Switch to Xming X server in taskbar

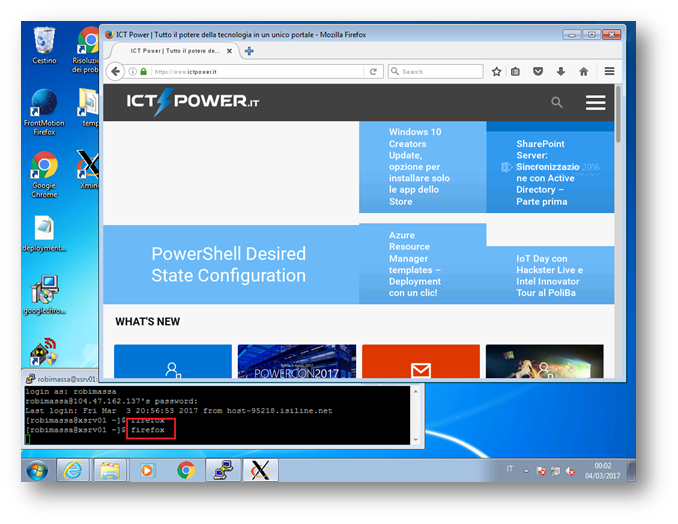(260, 470)
